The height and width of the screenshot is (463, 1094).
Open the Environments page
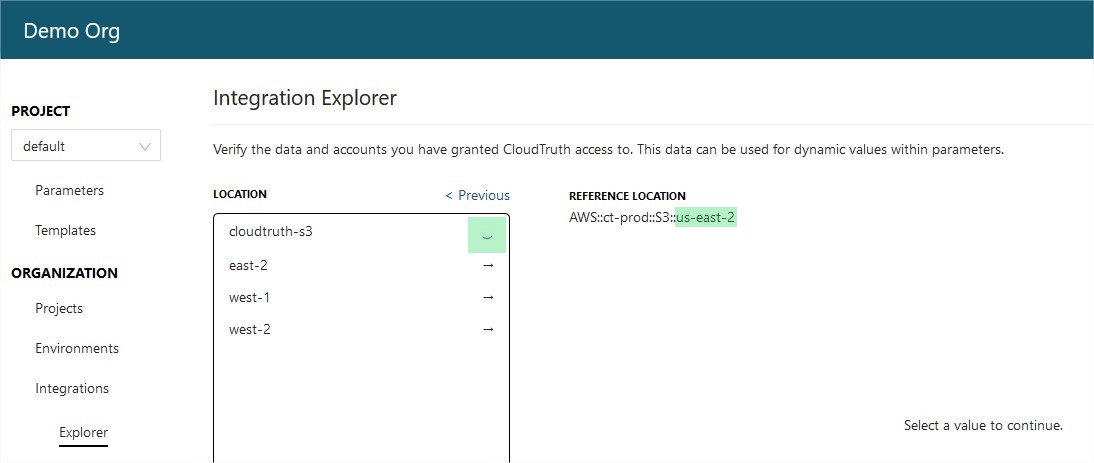(x=77, y=348)
